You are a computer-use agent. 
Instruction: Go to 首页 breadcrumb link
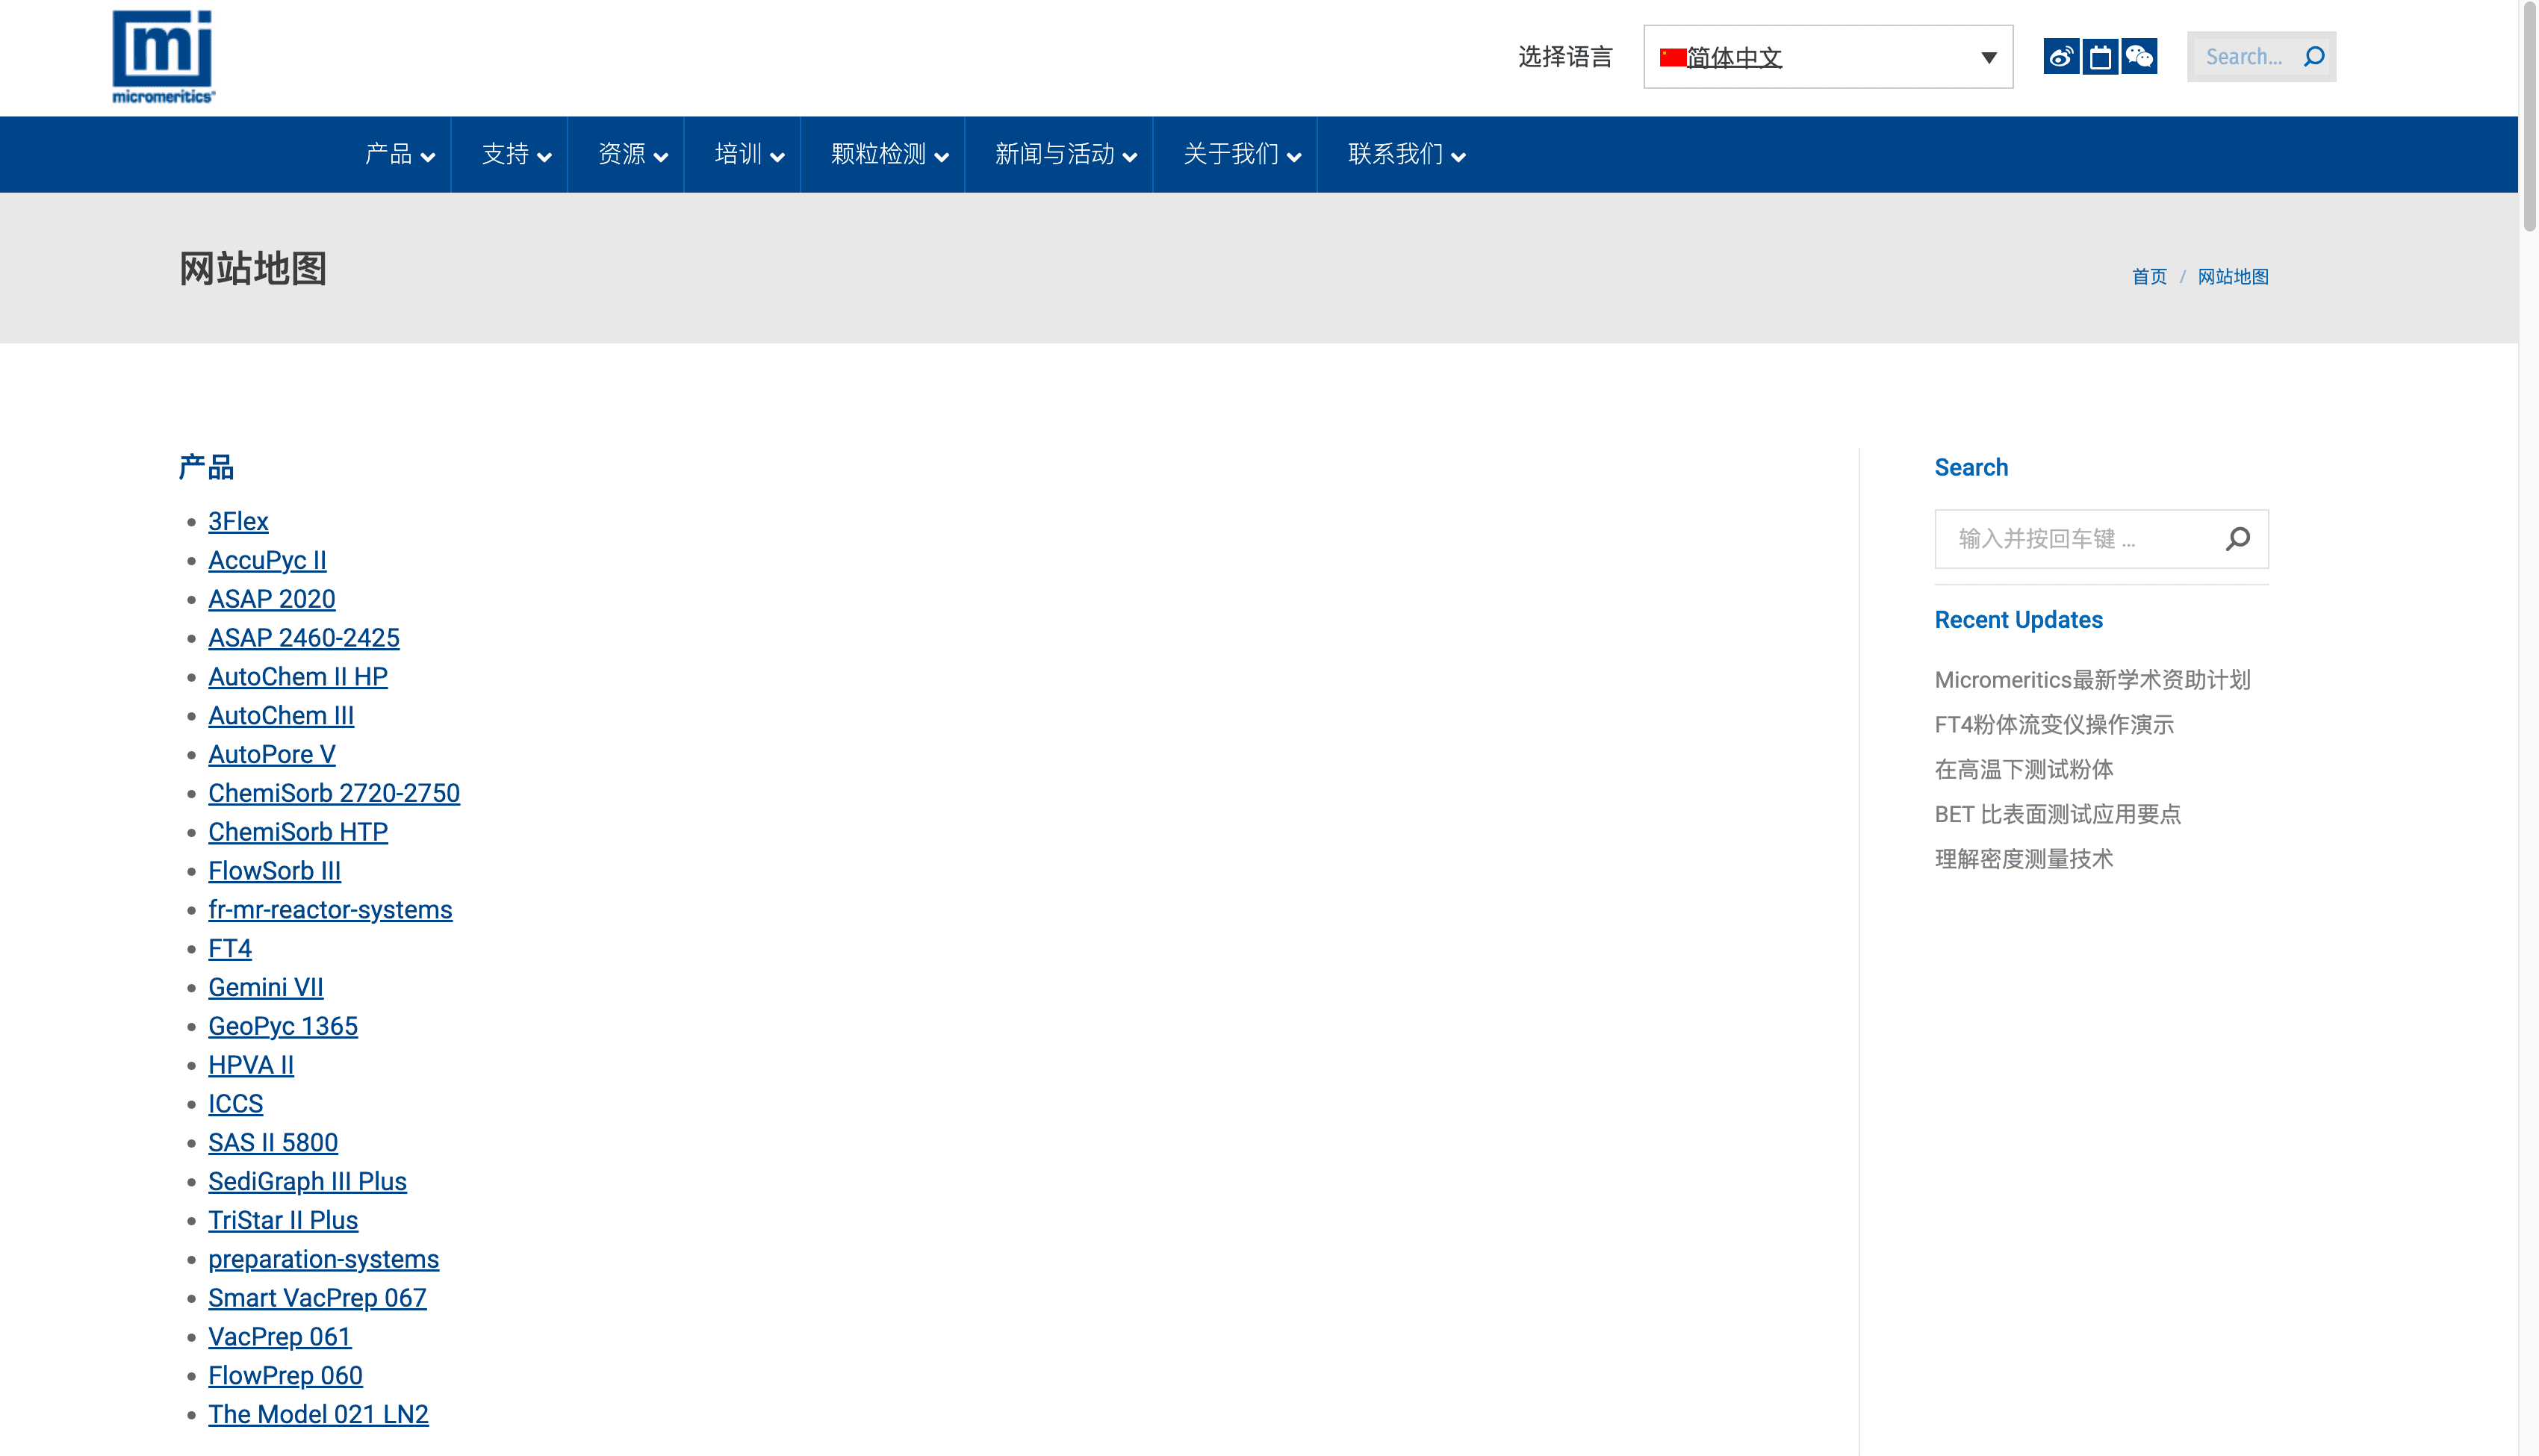[x=2149, y=277]
